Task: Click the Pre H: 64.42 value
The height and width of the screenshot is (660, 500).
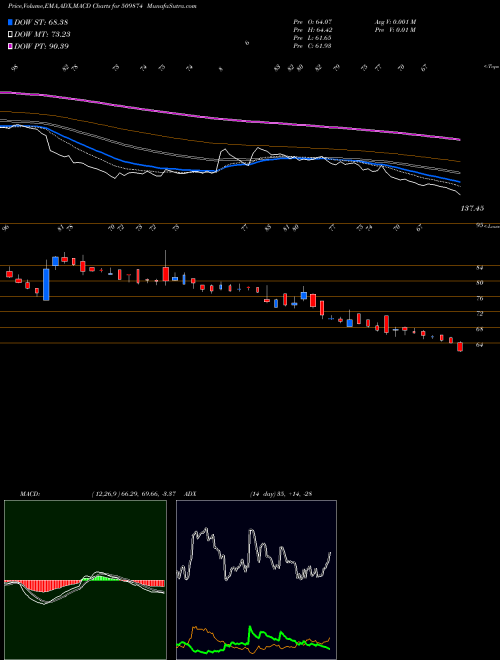Action: (x=312, y=30)
